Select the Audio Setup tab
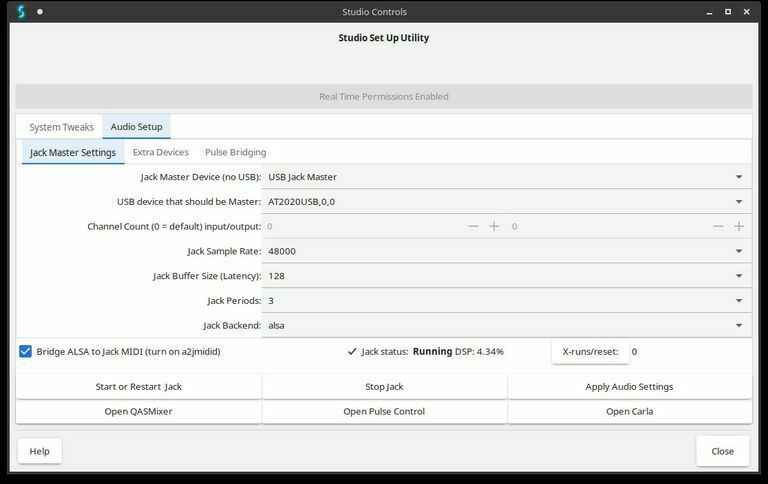Viewport: 768px width, 484px height. pyautogui.click(x=136, y=127)
